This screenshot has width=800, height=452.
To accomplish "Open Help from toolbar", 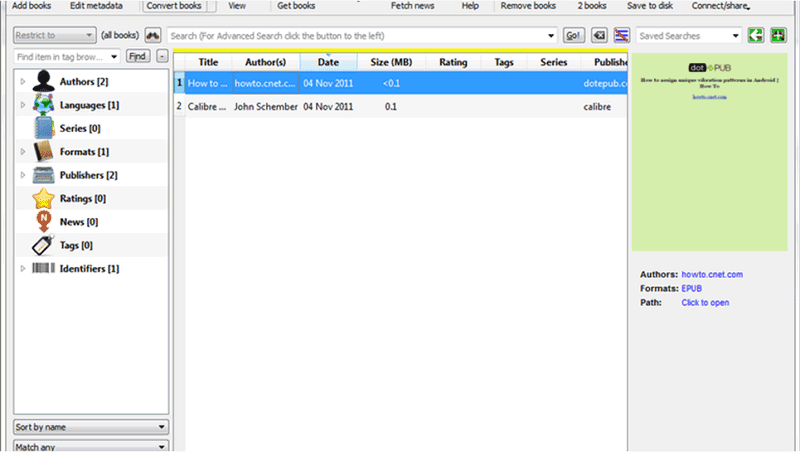I will [x=470, y=6].
